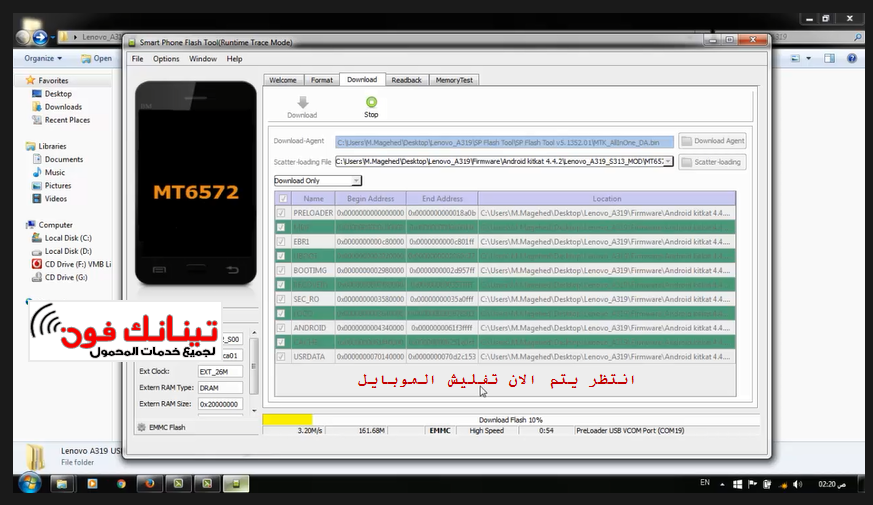The height and width of the screenshot is (505, 873).
Task: Click the chip info panel scrollbar thumb
Action: (x=254, y=366)
